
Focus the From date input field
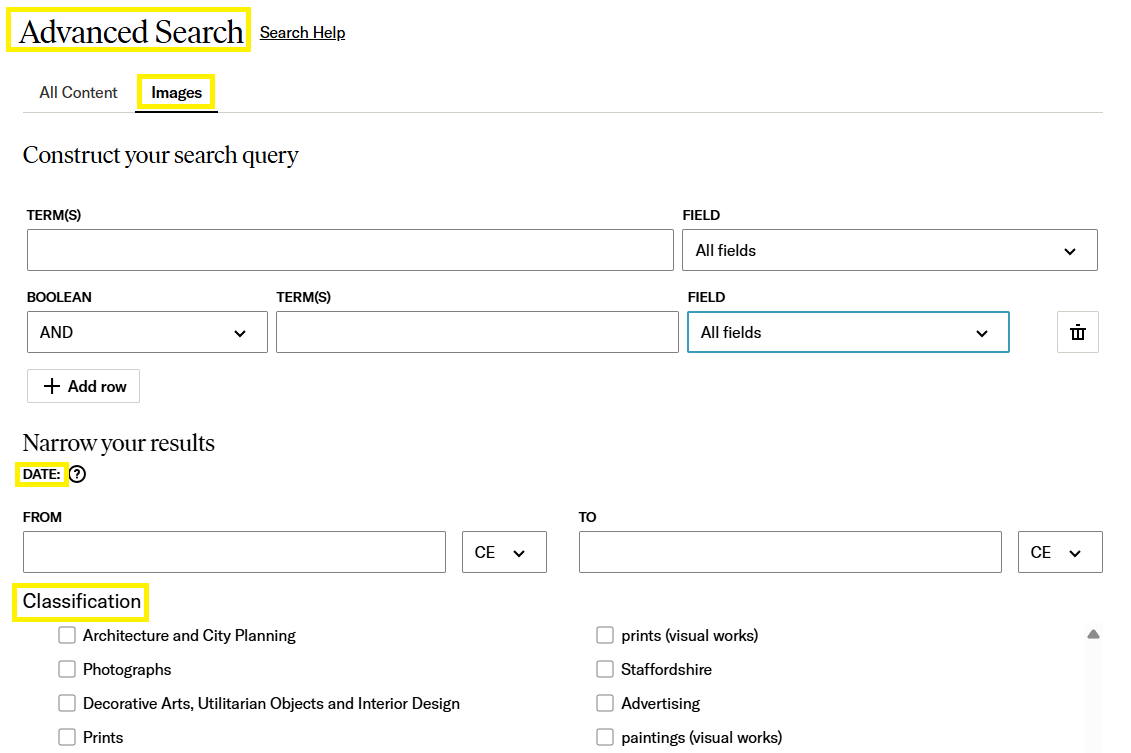(234, 553)
